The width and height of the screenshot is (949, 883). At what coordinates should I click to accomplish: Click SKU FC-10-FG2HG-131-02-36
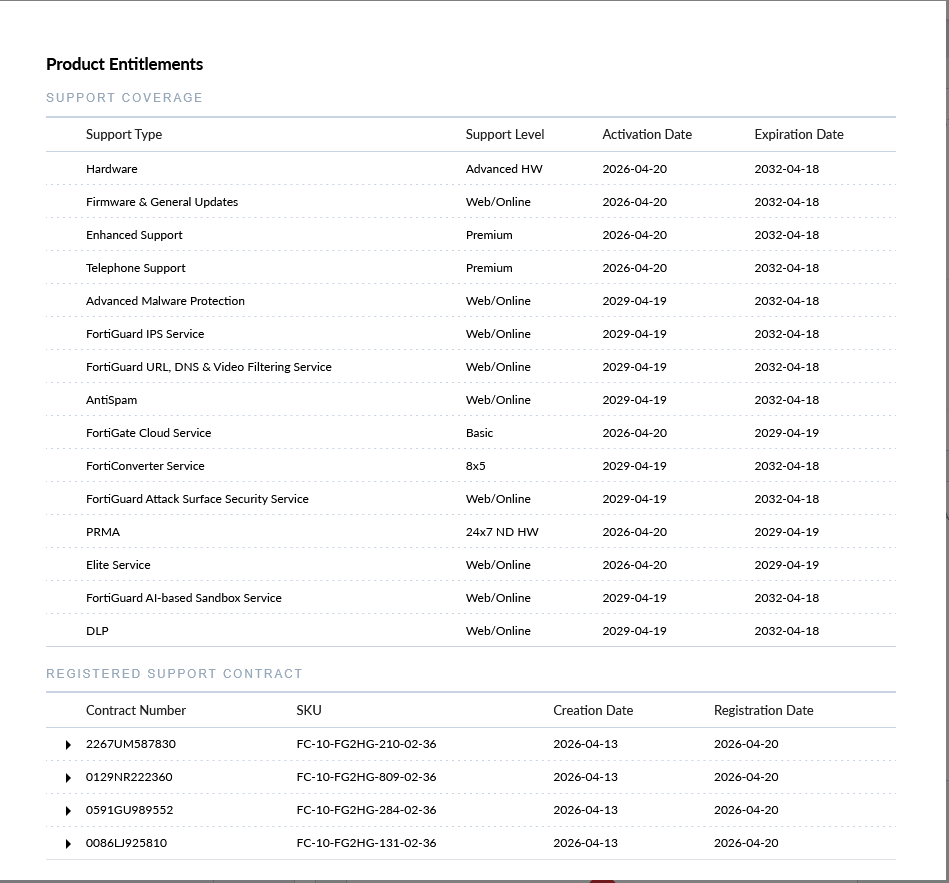(x=366, y=843)
